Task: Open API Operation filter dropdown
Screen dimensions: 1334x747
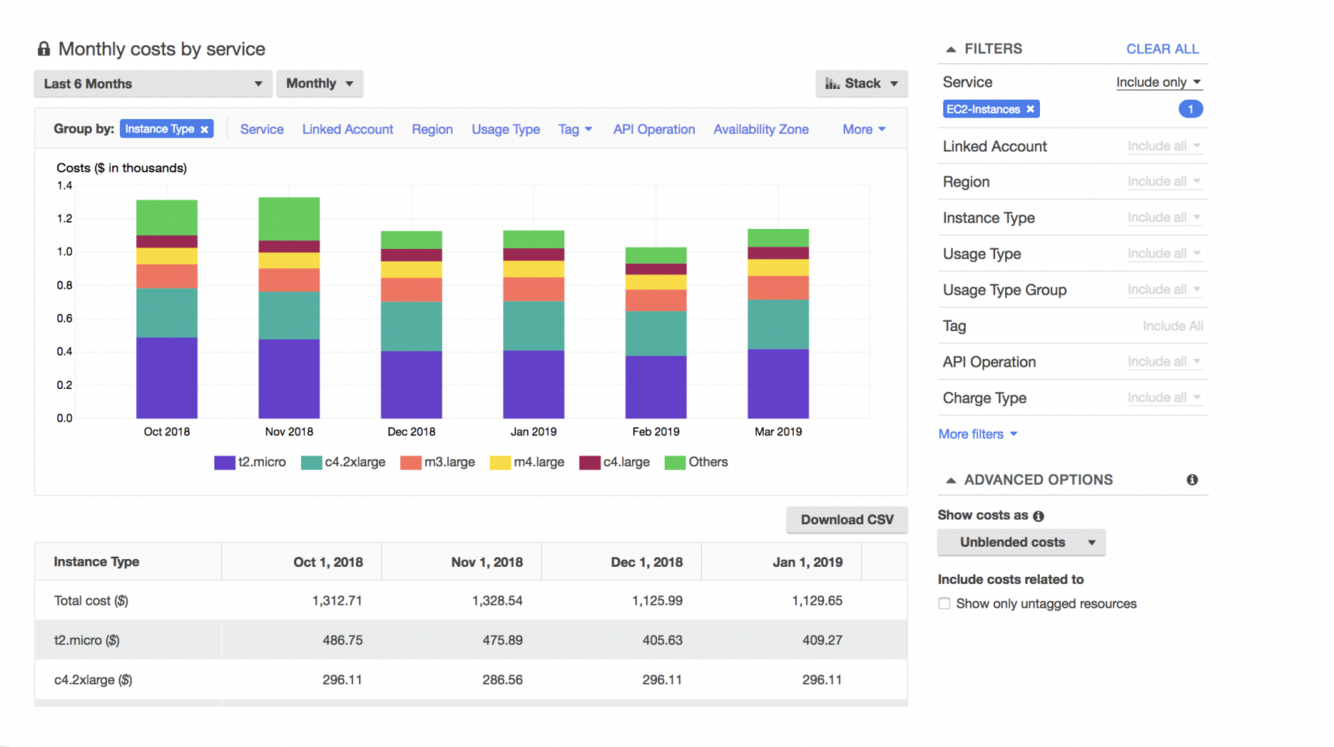Action: 1164,362
